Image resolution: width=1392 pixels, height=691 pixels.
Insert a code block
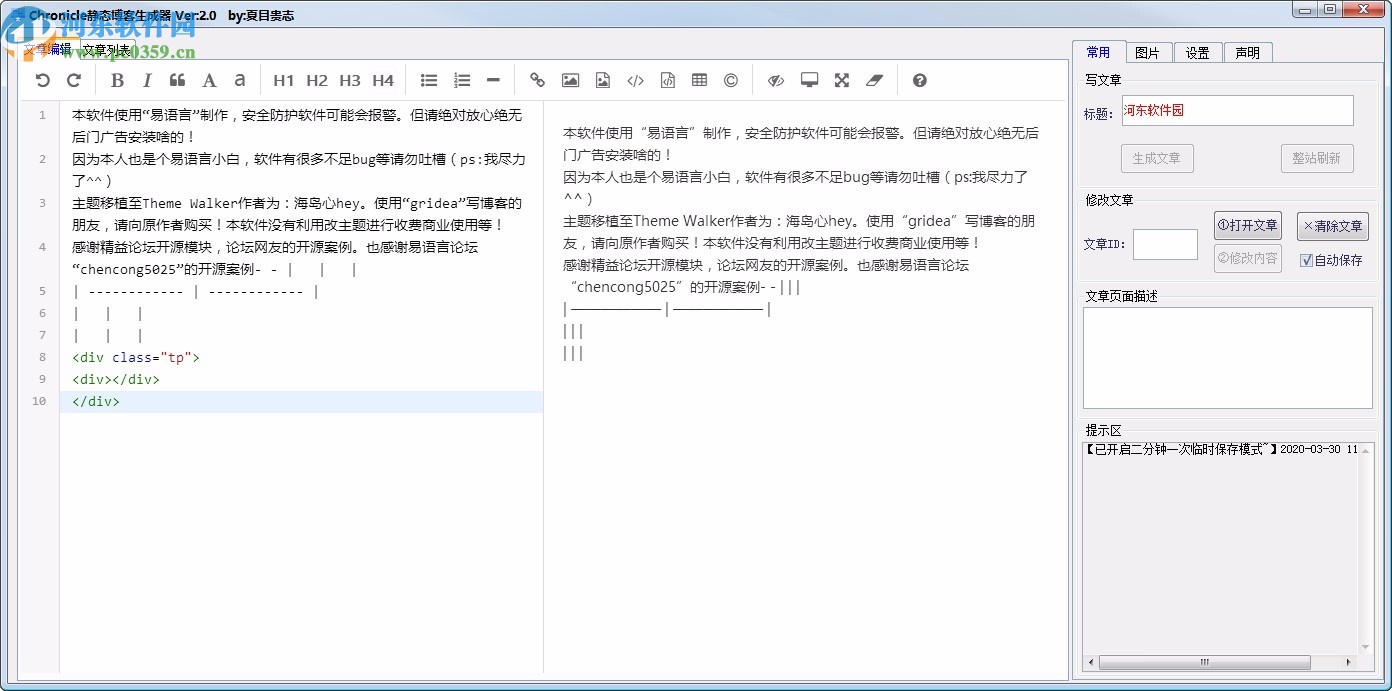(x=668, y=80)
